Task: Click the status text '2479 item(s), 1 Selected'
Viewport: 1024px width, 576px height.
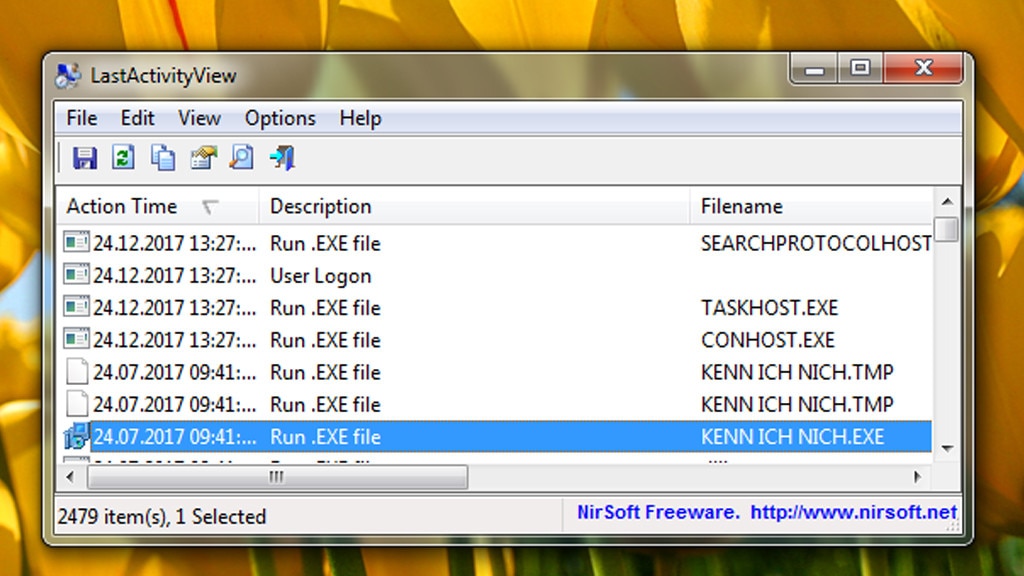Action: tap(162, 517)
